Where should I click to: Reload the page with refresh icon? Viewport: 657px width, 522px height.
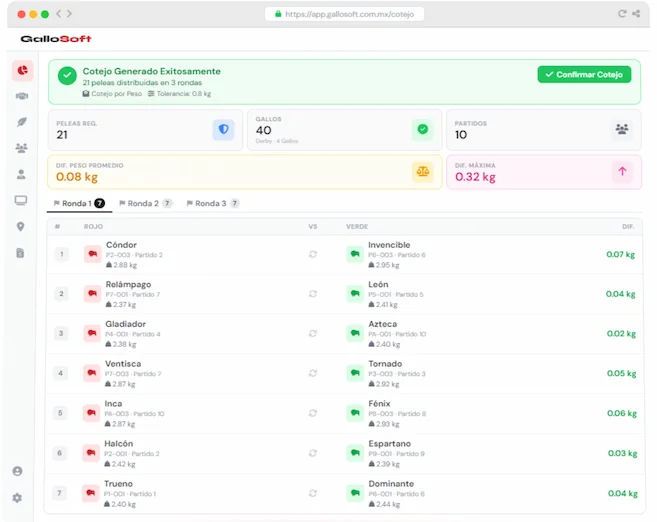pos(622,13)
